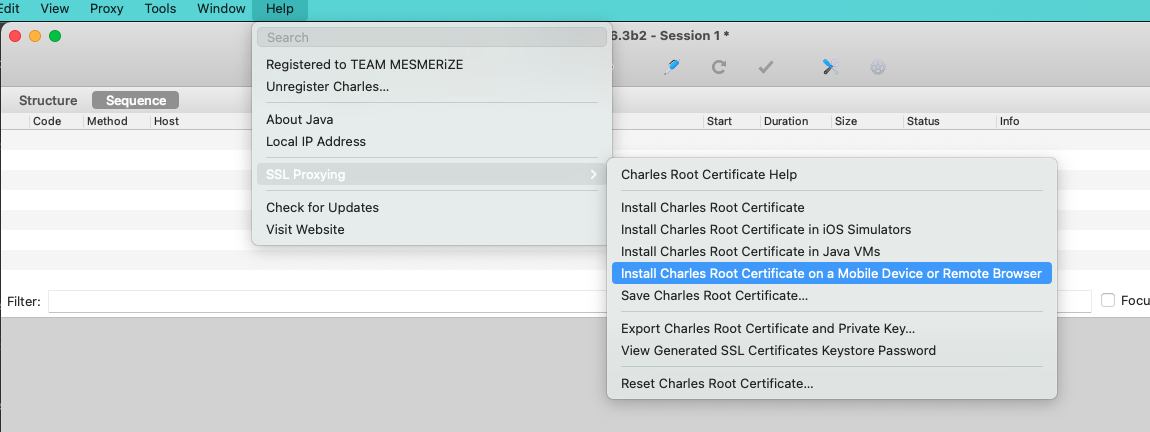Switch to the Sequence tab

[136, 100]
